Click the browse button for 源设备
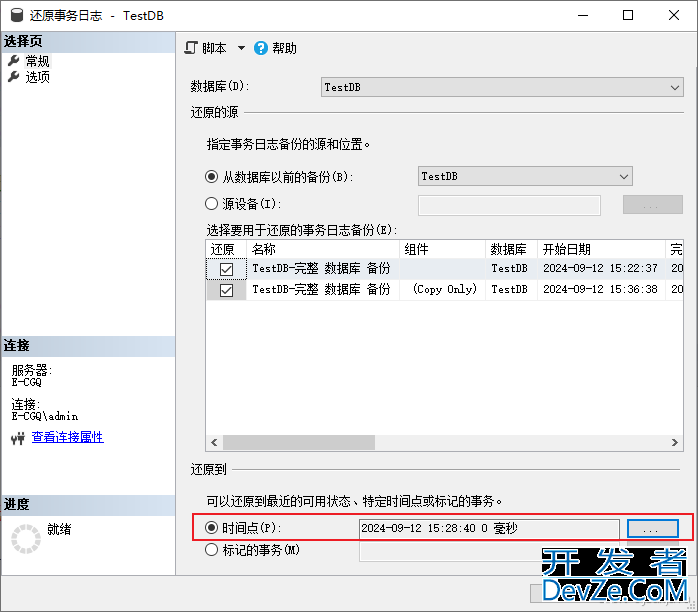This screenshot has height=612, width=698. pyautogui.click(x=653, y=205)
